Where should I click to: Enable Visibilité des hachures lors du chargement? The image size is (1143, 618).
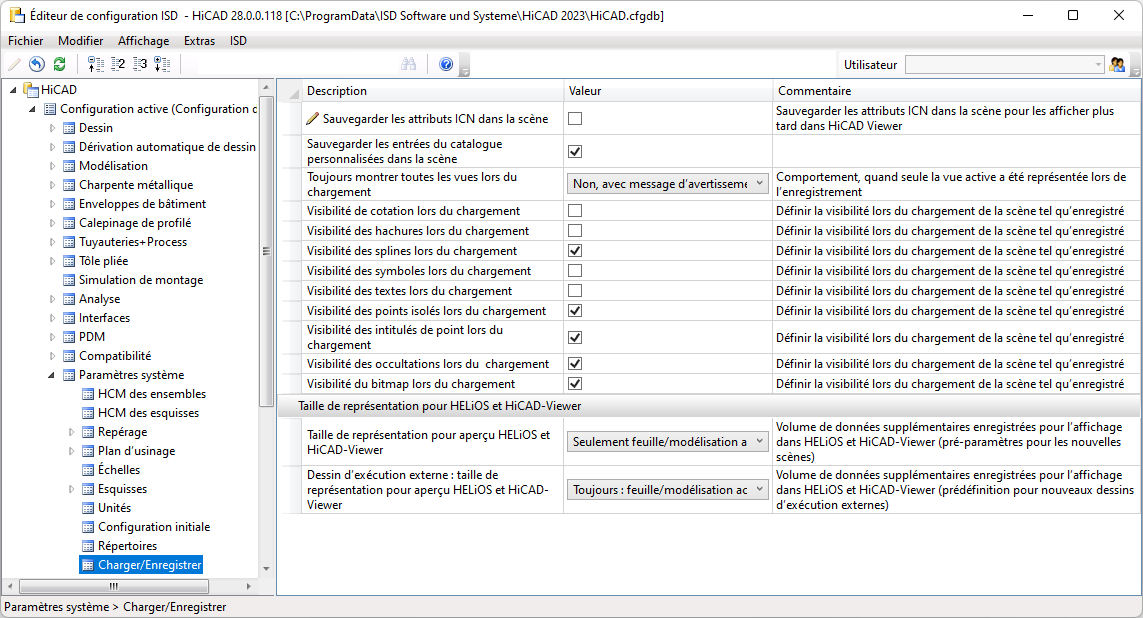click(575, 230)
